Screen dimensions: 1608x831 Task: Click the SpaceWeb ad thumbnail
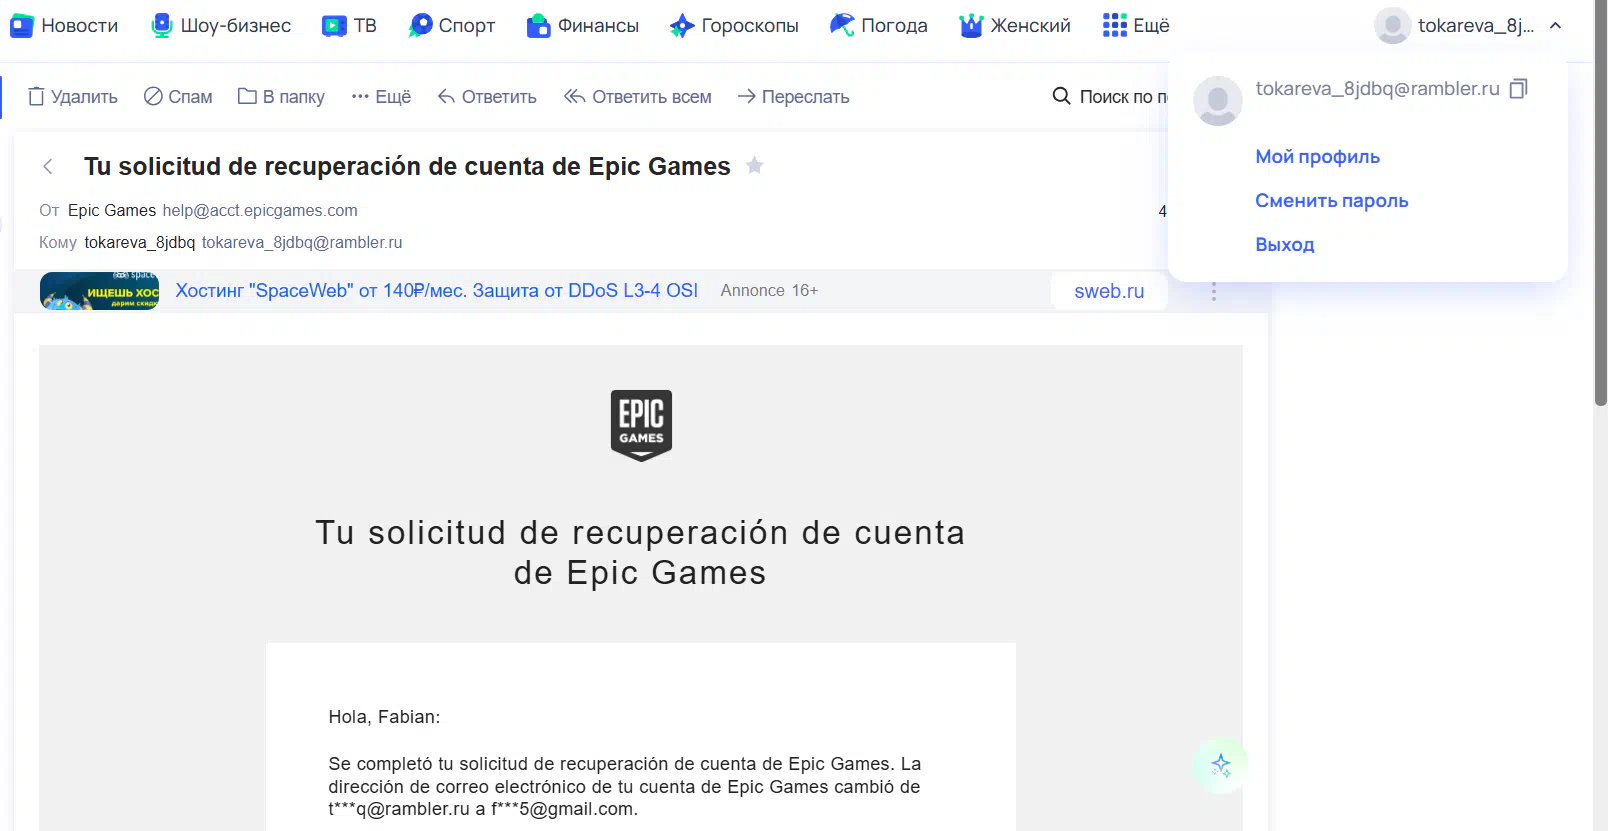click(x=99, y=291)
